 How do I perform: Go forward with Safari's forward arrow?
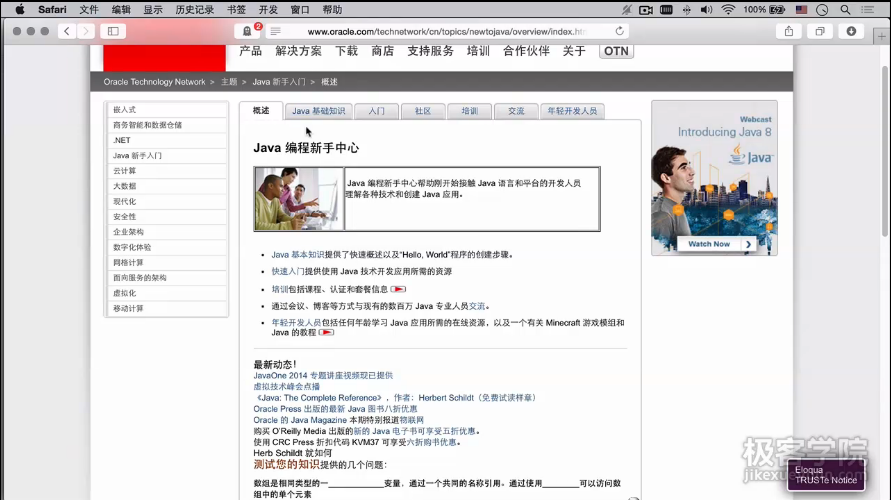[86, 31]
